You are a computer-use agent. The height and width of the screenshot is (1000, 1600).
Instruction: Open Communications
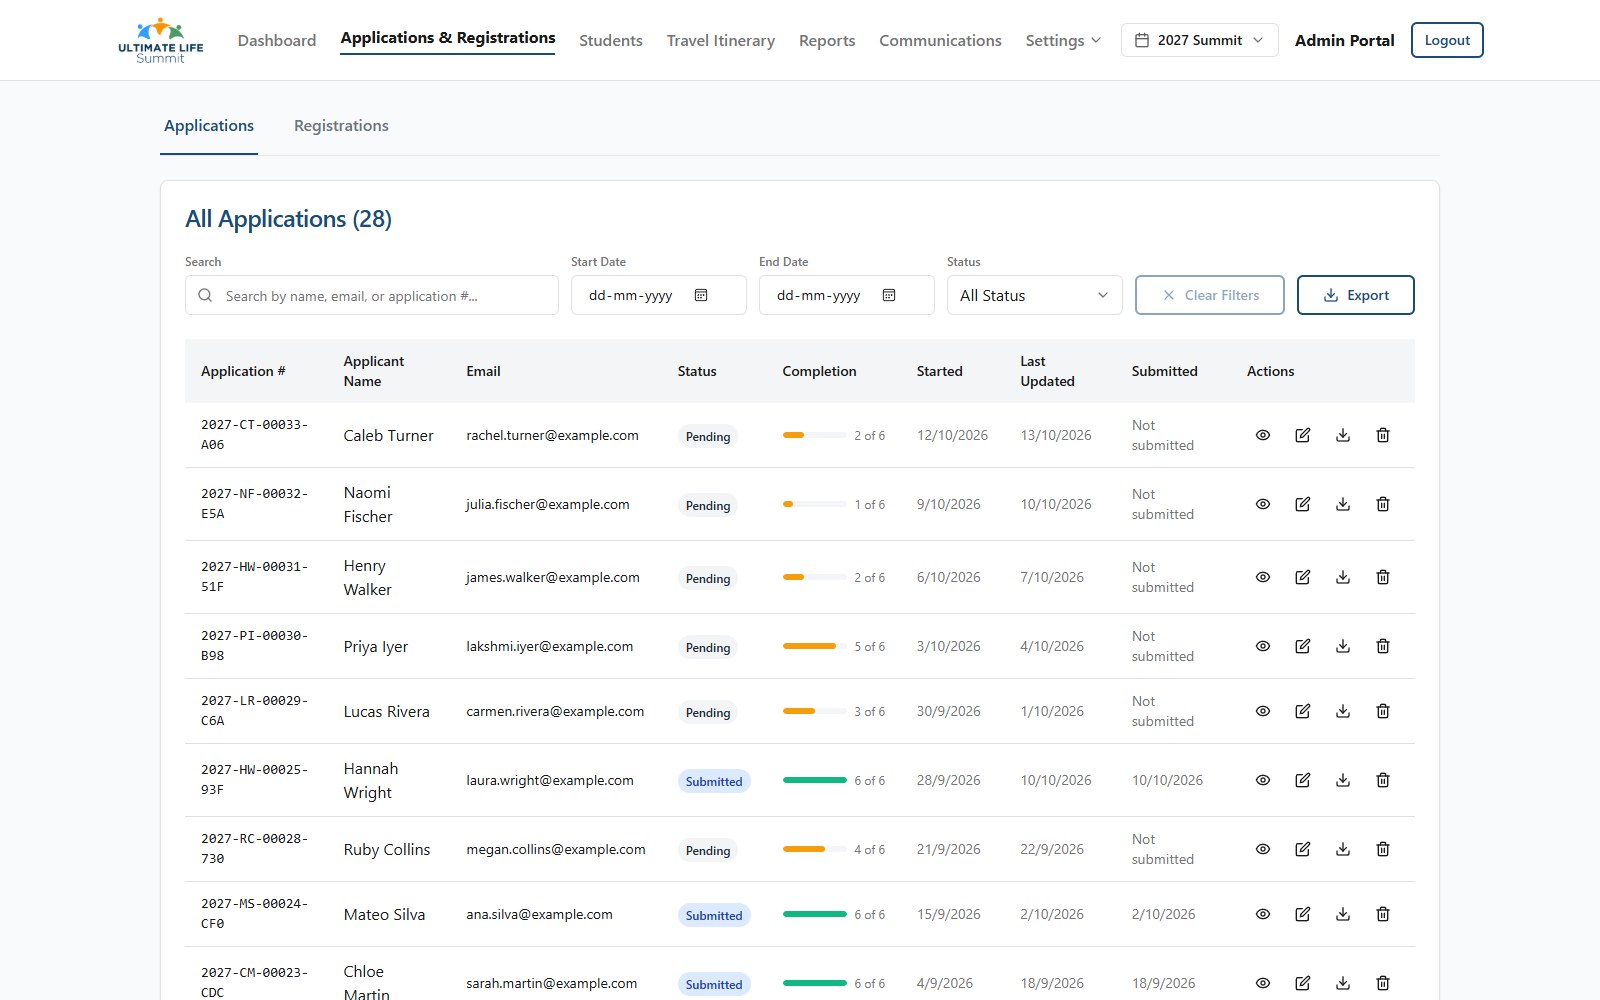940,40
